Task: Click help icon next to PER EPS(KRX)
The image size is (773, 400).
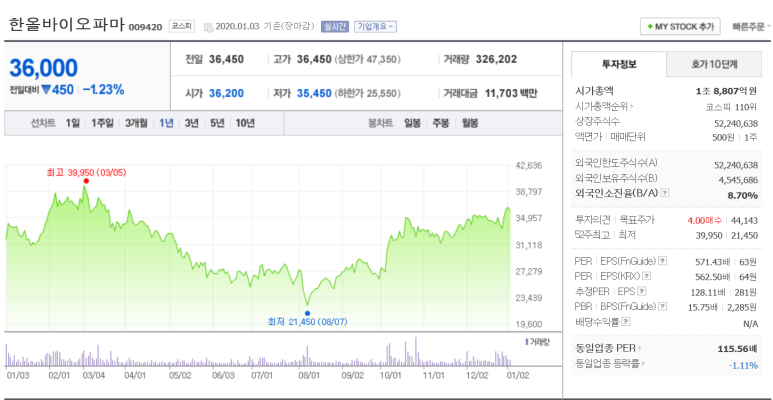Action: click(x=647, y=276)
